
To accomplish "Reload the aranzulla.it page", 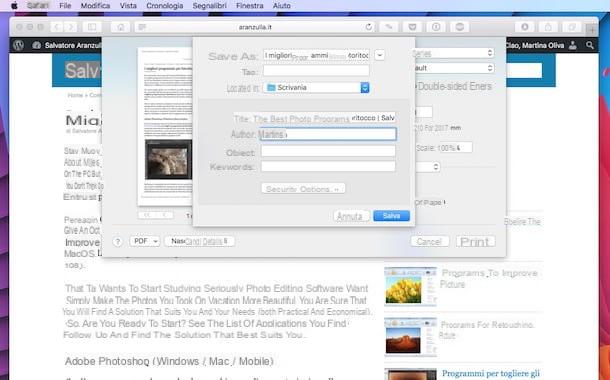I will [x=368, y=27].
